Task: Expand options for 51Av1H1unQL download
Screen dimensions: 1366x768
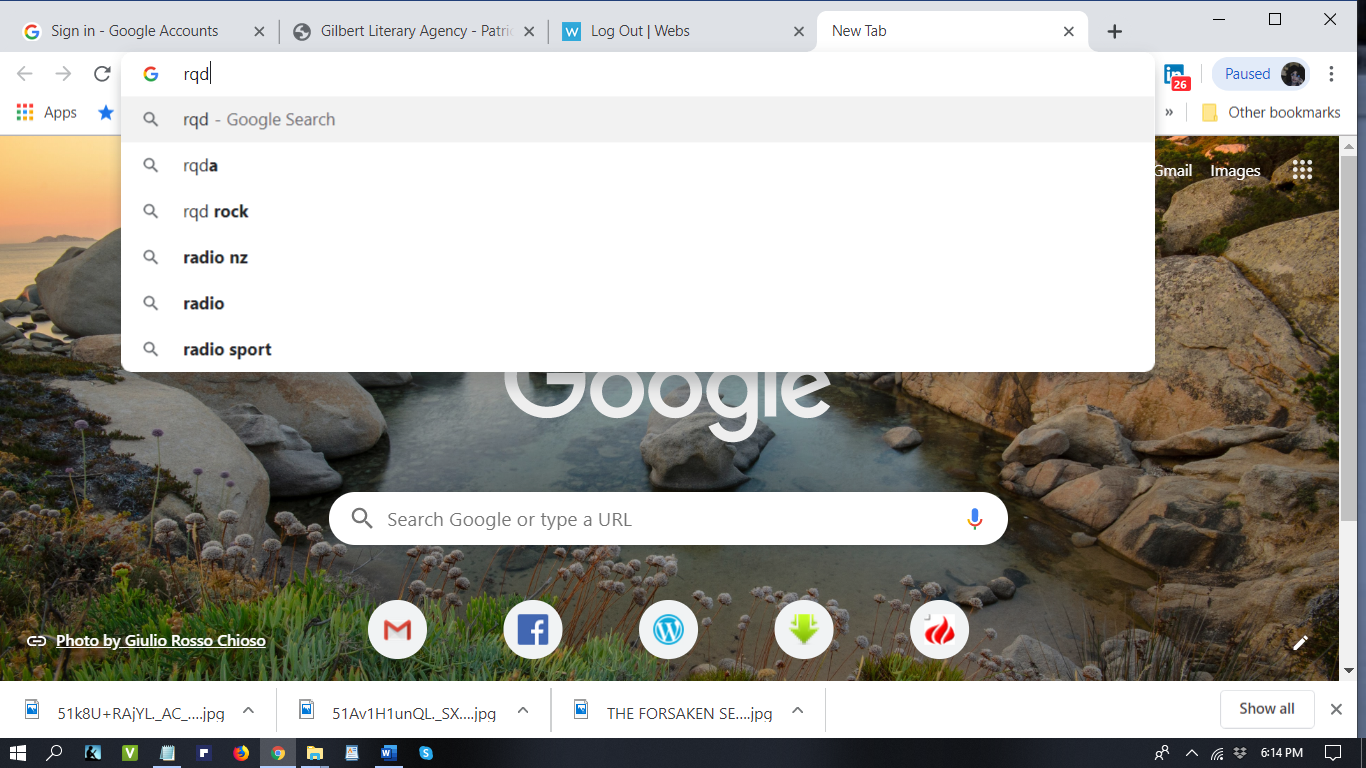Action: point(522,711)
